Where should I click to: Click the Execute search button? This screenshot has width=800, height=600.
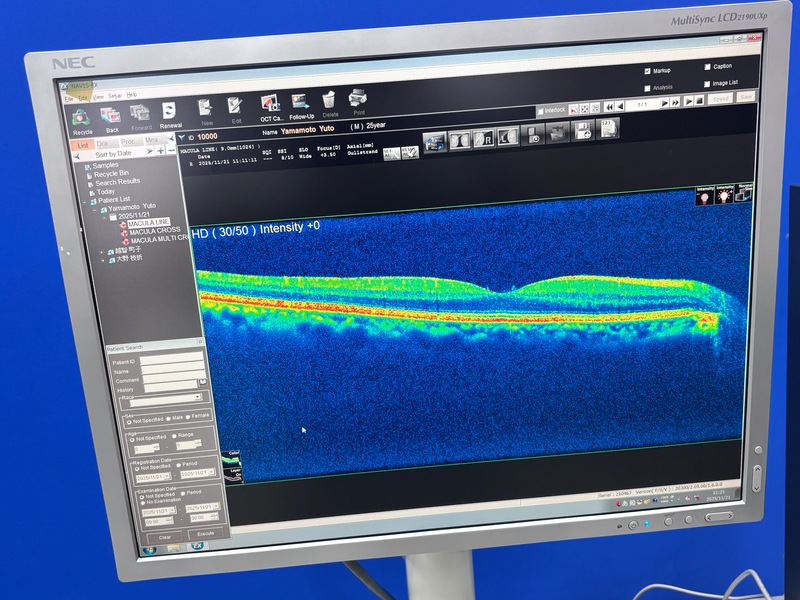point(204,535)
